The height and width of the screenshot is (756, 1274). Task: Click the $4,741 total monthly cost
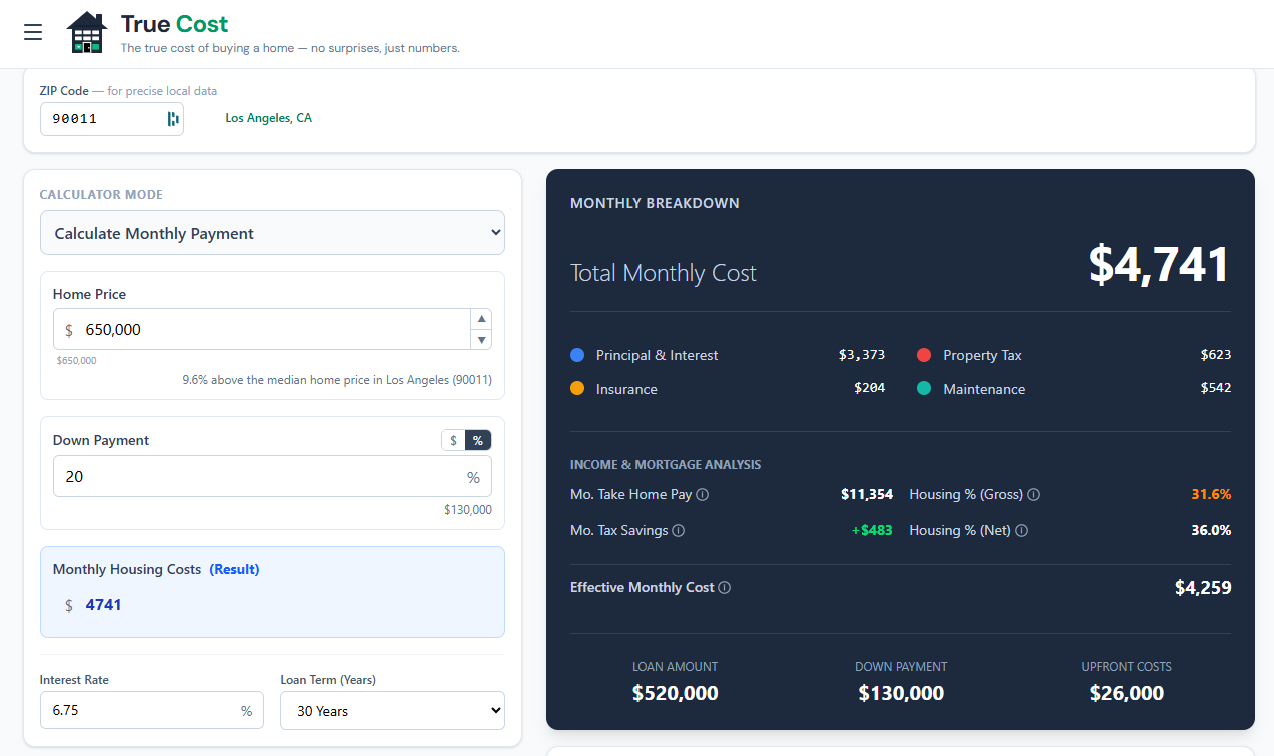1159,265
